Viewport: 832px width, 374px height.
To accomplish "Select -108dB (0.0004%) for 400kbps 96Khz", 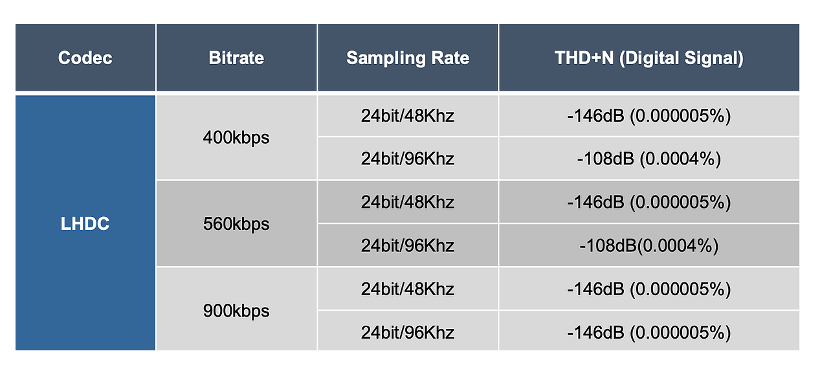I will pyautogui.click(x=649, y=158).
